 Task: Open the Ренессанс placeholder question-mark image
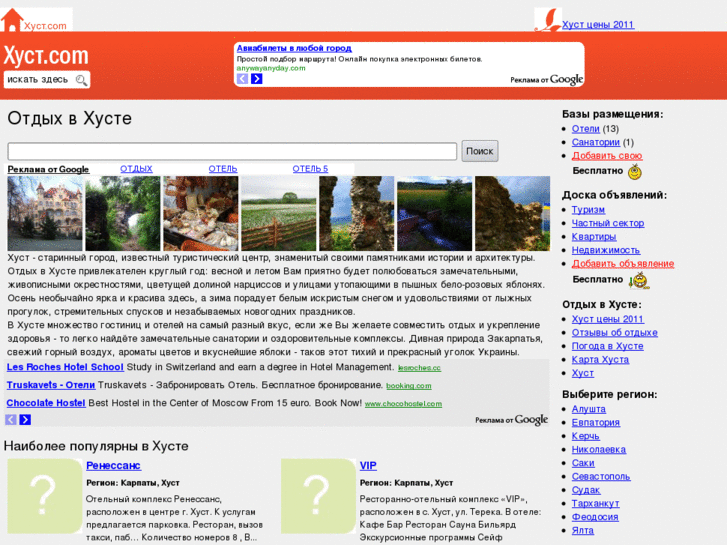45,496
